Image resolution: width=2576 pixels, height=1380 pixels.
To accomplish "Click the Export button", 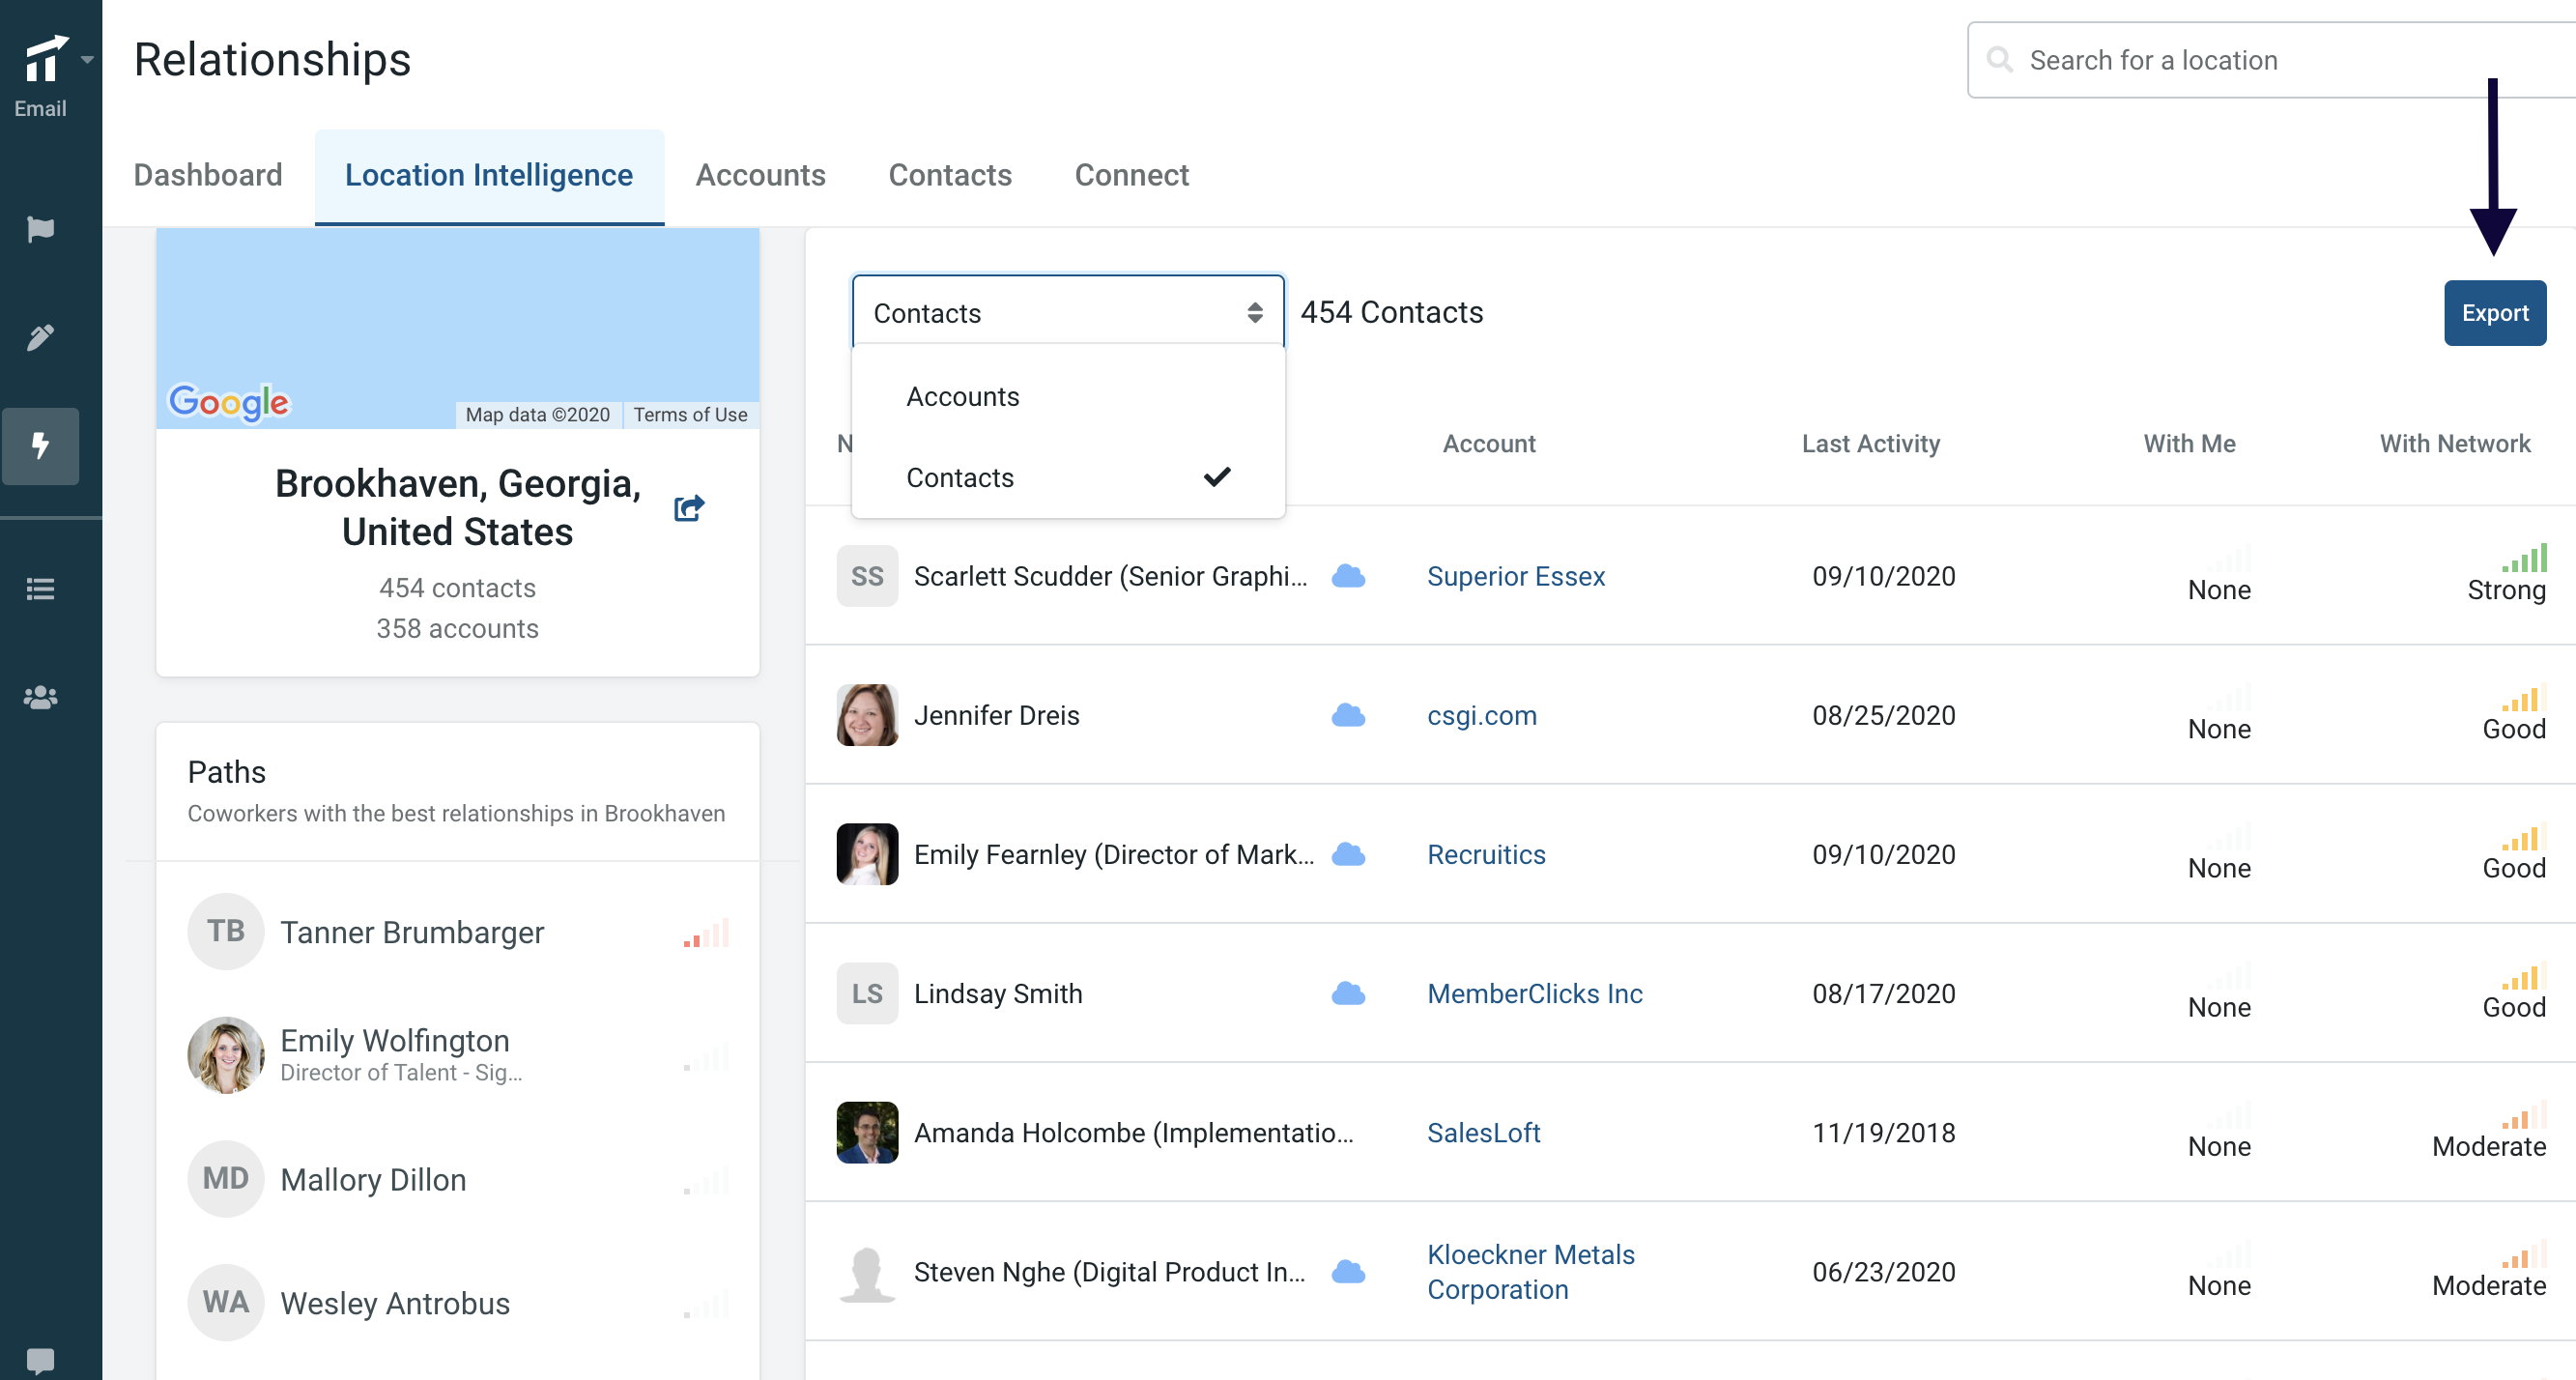I will [2494, 313].
